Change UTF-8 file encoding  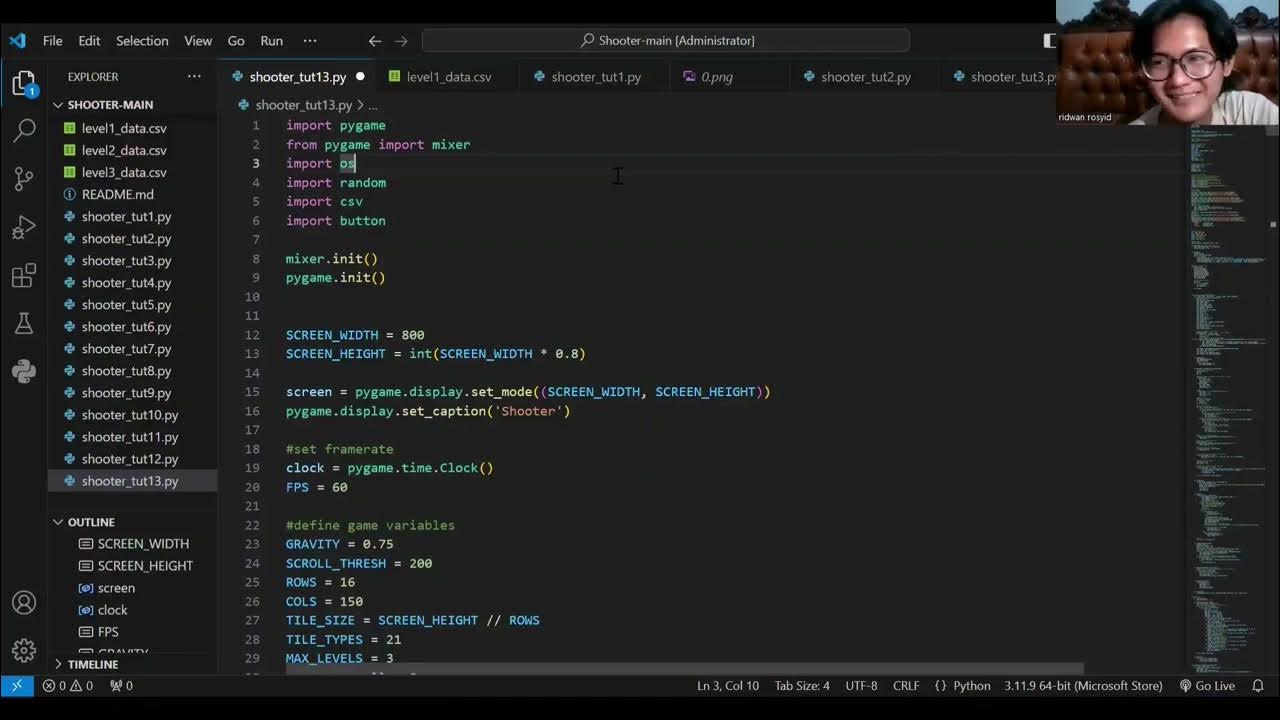coord(861,686)
